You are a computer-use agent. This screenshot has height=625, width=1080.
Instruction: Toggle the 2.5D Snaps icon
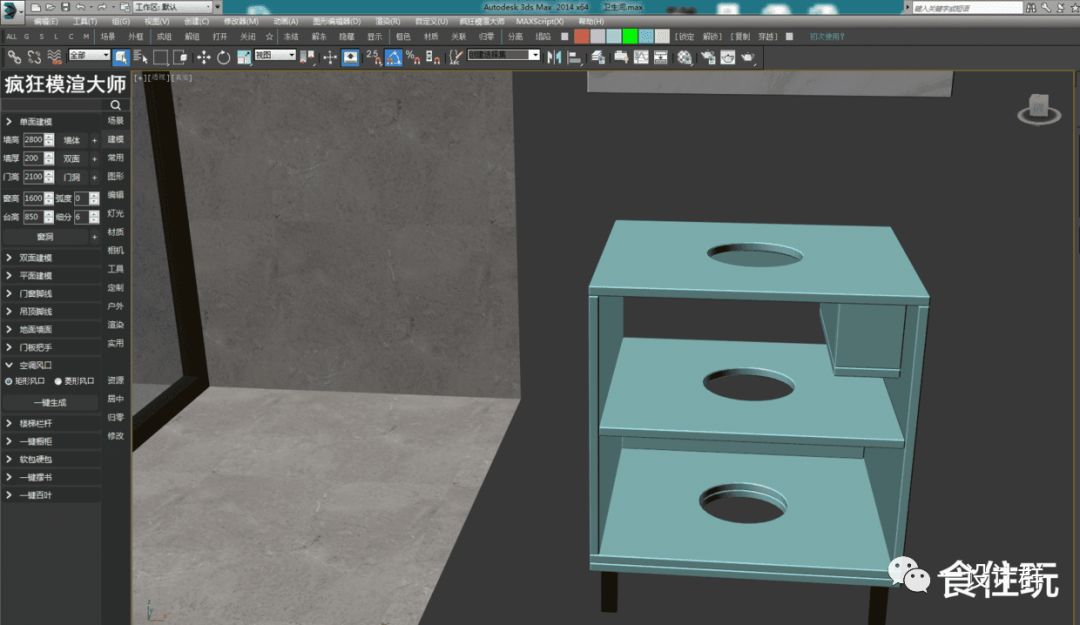373,57
